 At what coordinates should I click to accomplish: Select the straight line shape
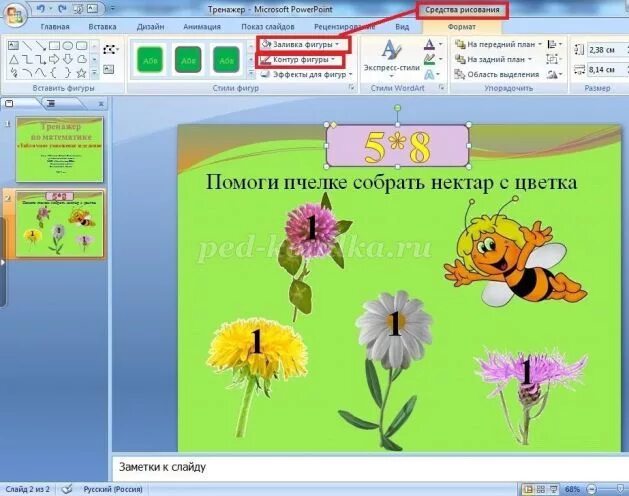tap(27, 45)
